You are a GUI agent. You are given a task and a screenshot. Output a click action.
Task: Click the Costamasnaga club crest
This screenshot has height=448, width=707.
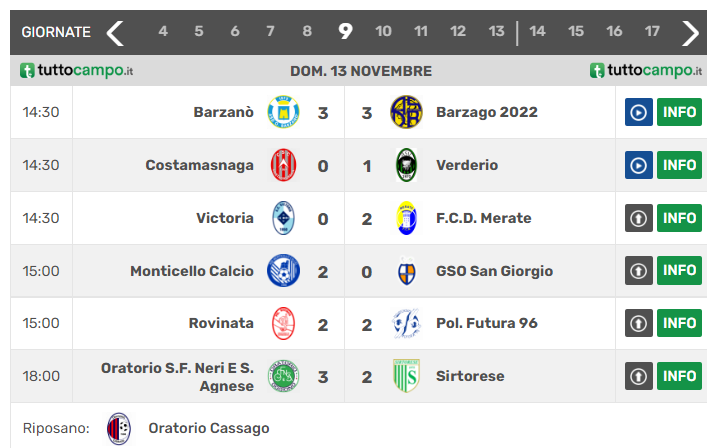click(x=284, y=165)
